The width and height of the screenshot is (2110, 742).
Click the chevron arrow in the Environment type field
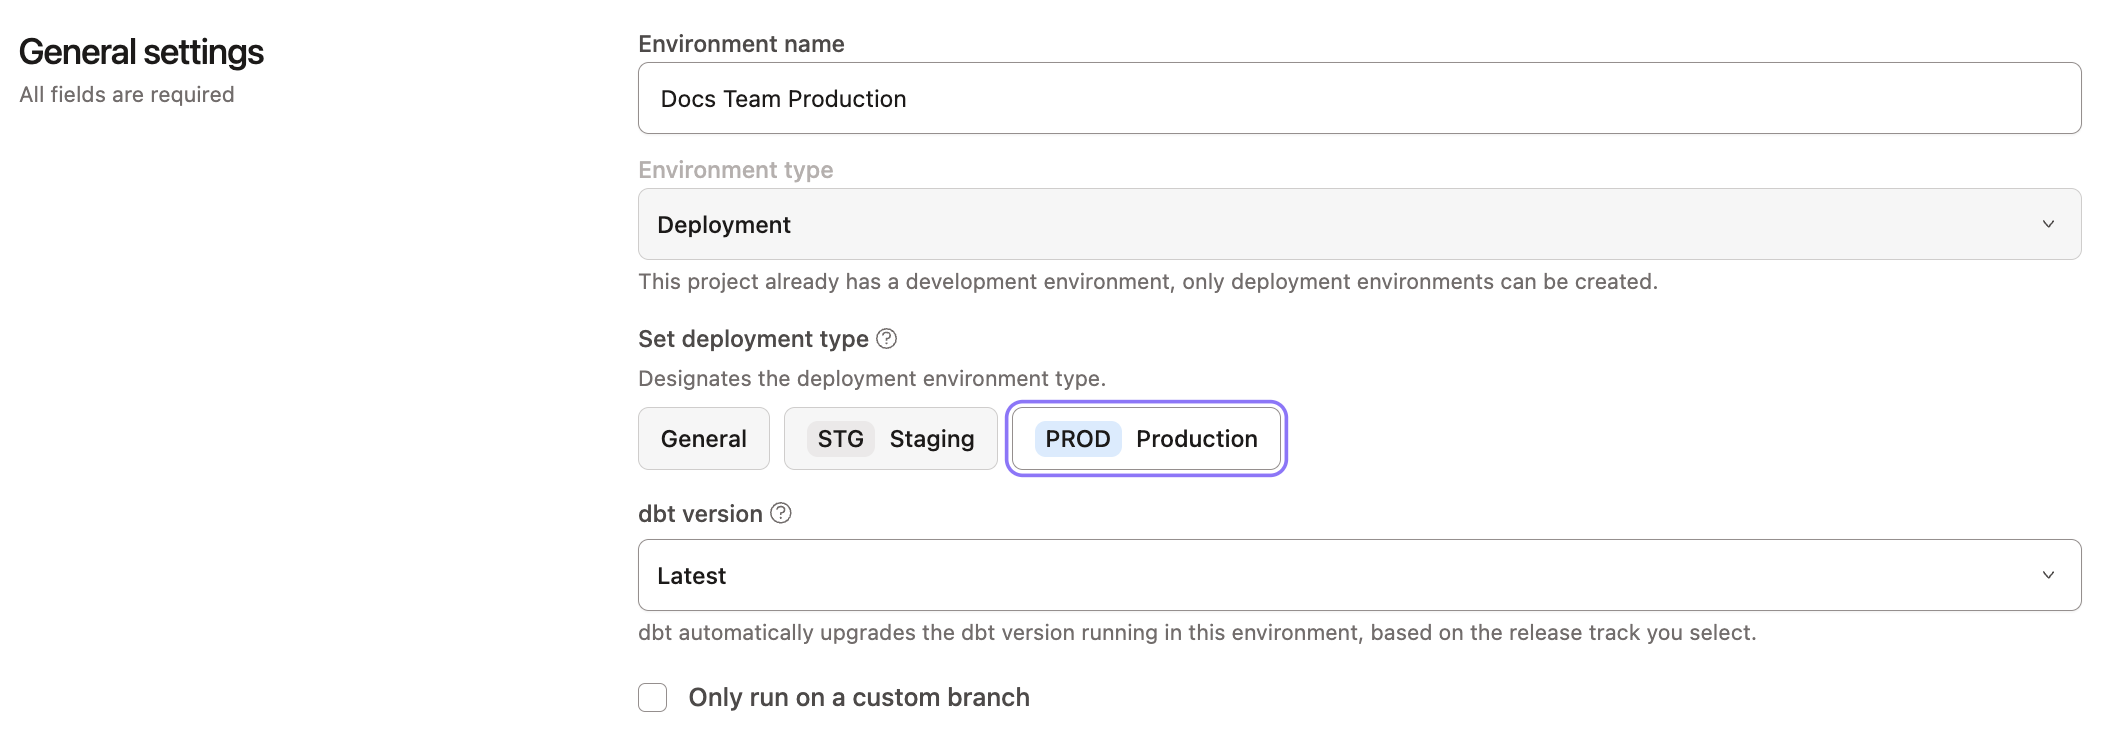[x=2048, y=224]
